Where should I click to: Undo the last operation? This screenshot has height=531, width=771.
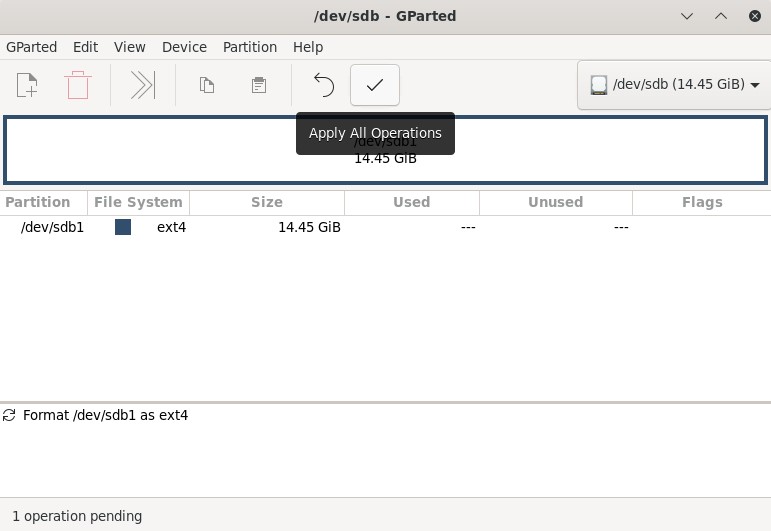click(324, 85)
